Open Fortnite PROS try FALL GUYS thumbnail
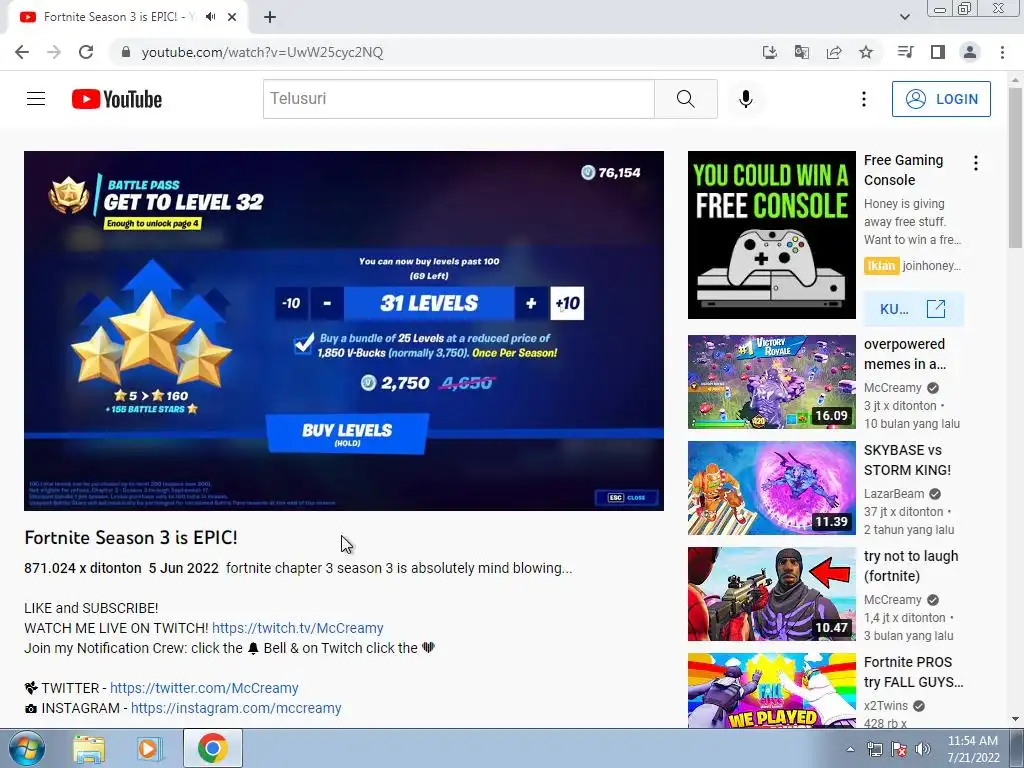The image size is (1024, 768). coord(771,690)
